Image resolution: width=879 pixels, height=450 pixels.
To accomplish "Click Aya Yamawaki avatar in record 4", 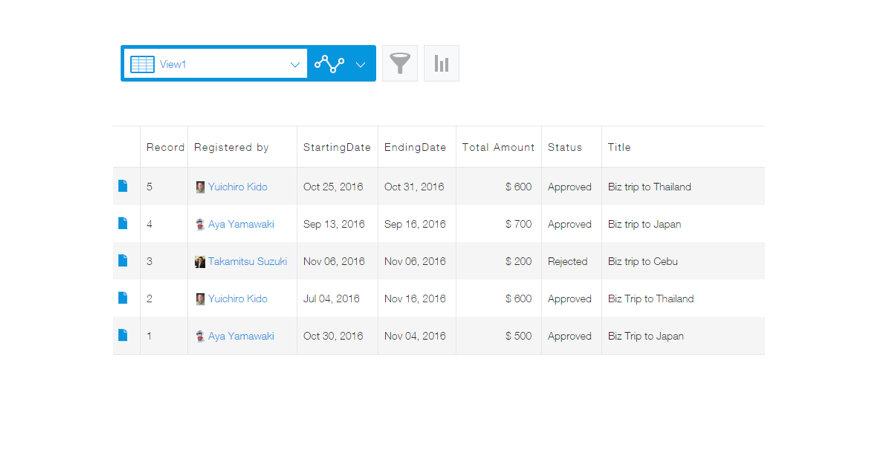I will [200, 224].
